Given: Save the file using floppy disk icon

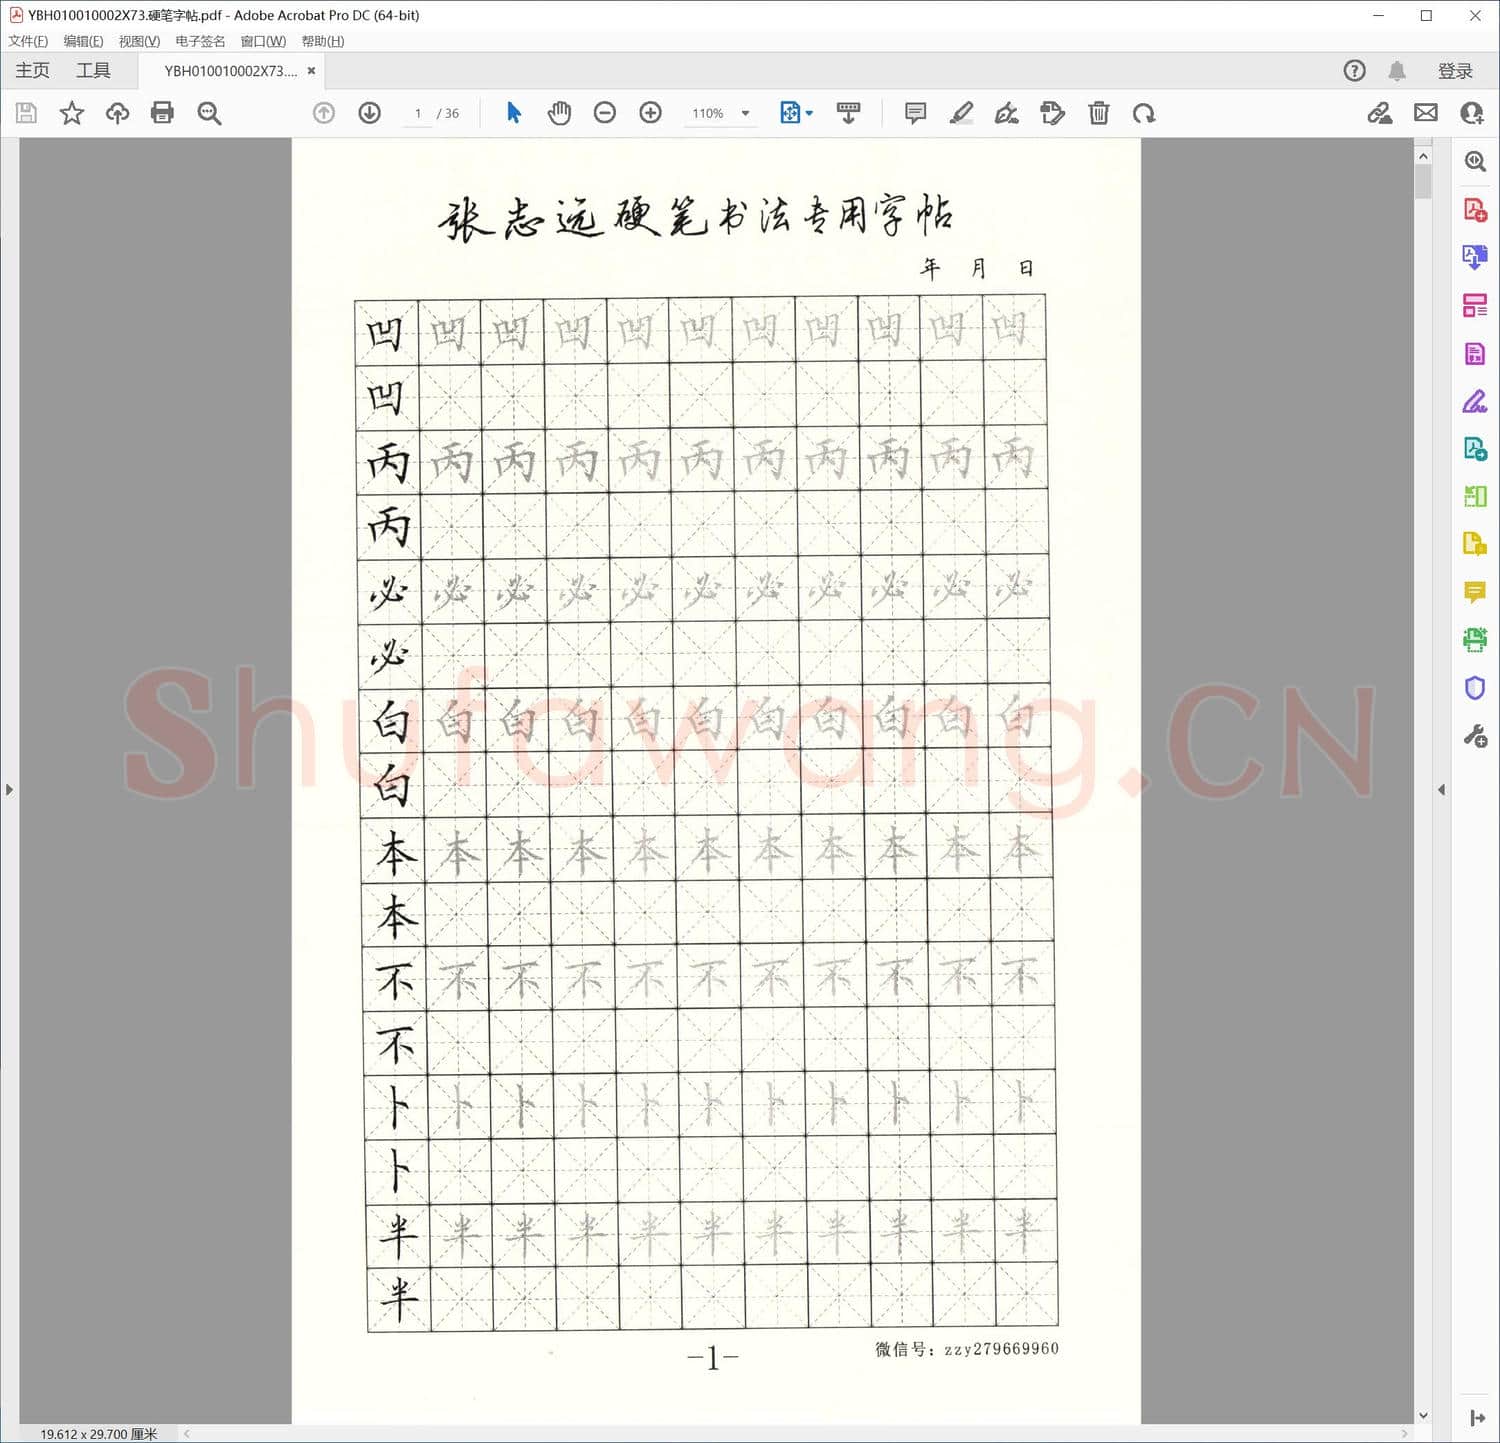Looking at the screenshot, I should tap(27, 113).
